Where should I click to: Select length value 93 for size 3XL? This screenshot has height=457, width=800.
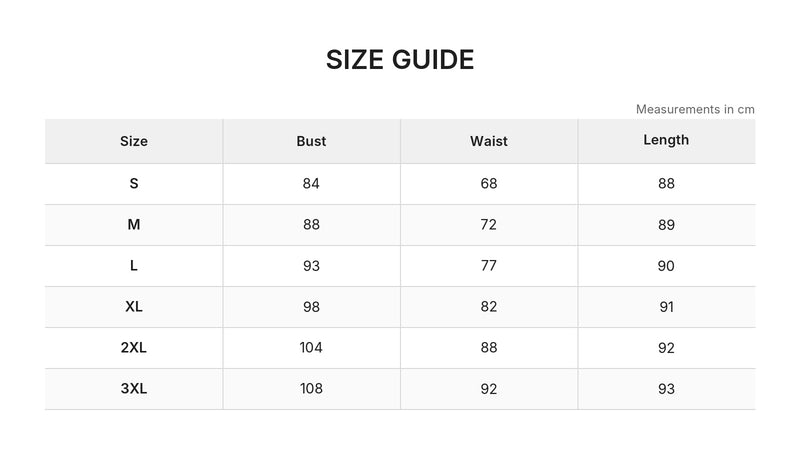click(666, 389)
